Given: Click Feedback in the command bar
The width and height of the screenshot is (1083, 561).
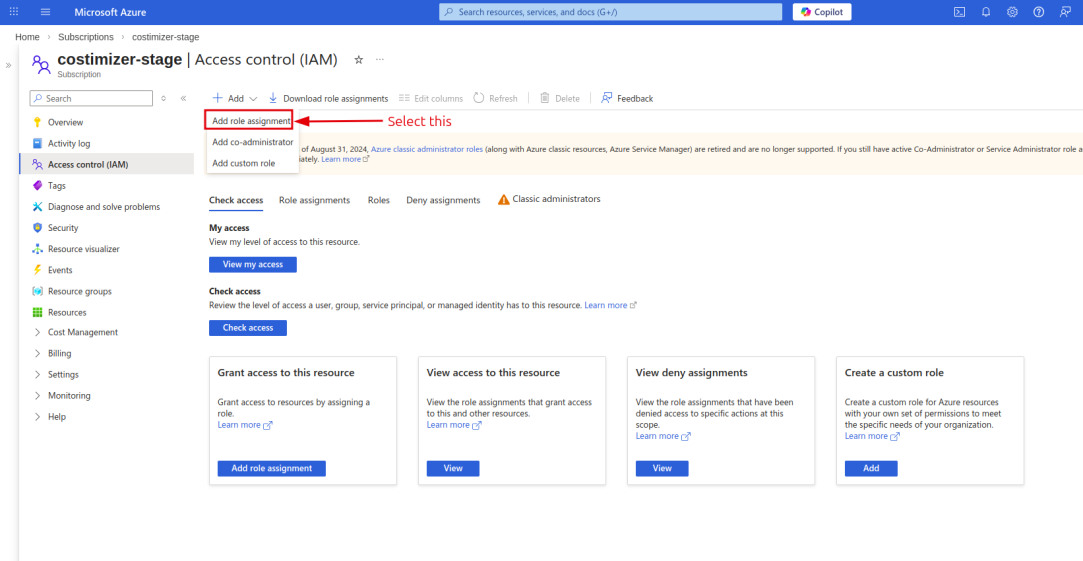Looking at the screenshot, I should tap(627, 98).
